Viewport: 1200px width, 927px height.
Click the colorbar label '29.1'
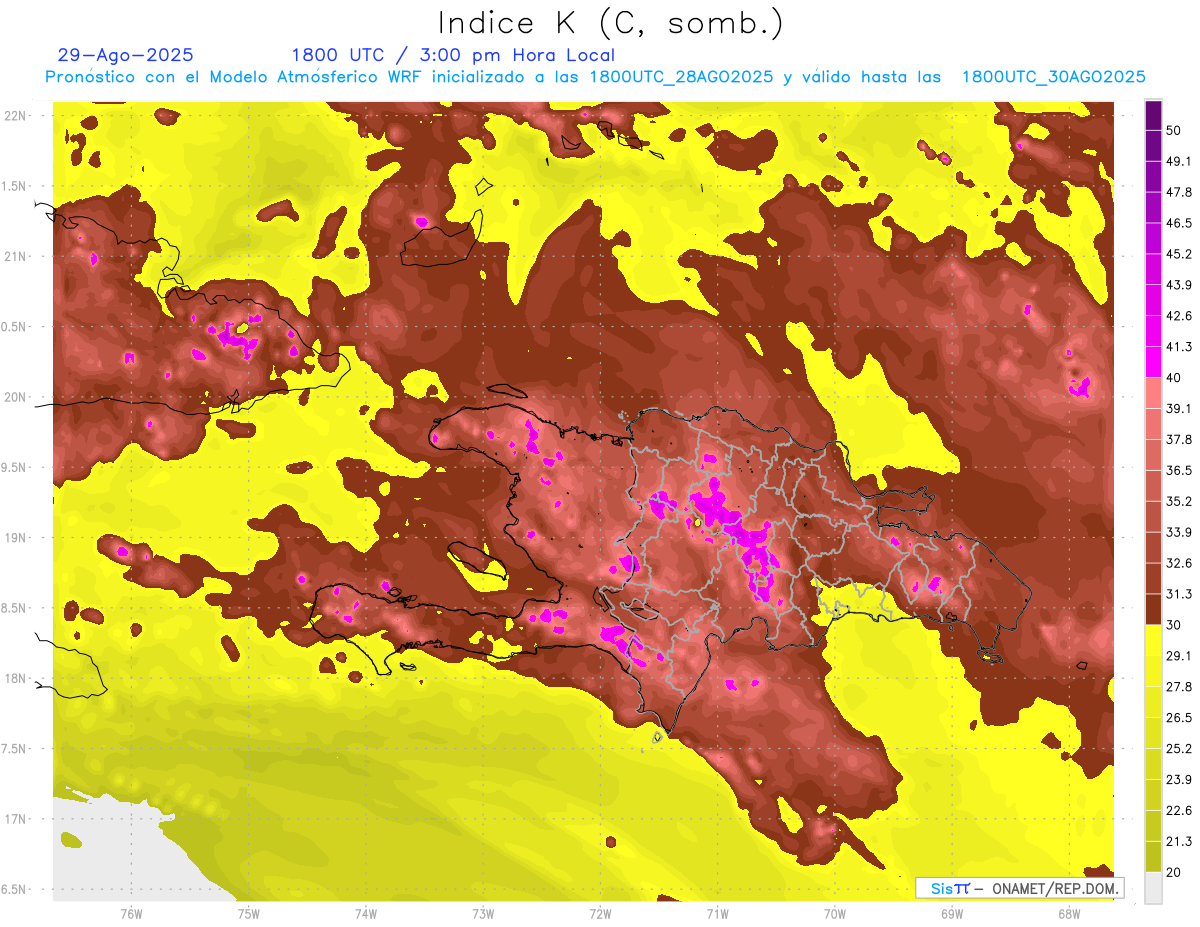click(1178, 656)
